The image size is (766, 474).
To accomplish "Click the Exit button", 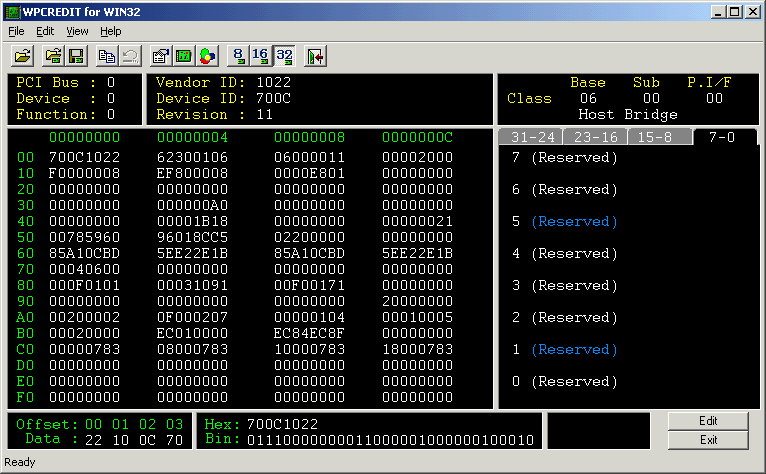I will click(x=708, y=440).
